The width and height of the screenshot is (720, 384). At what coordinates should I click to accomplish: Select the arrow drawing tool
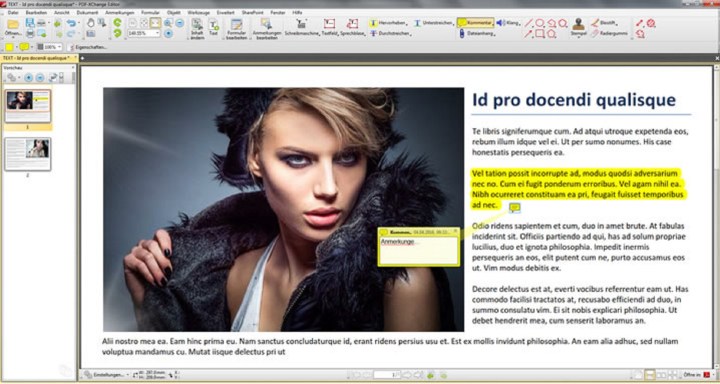tap(529, 34)
